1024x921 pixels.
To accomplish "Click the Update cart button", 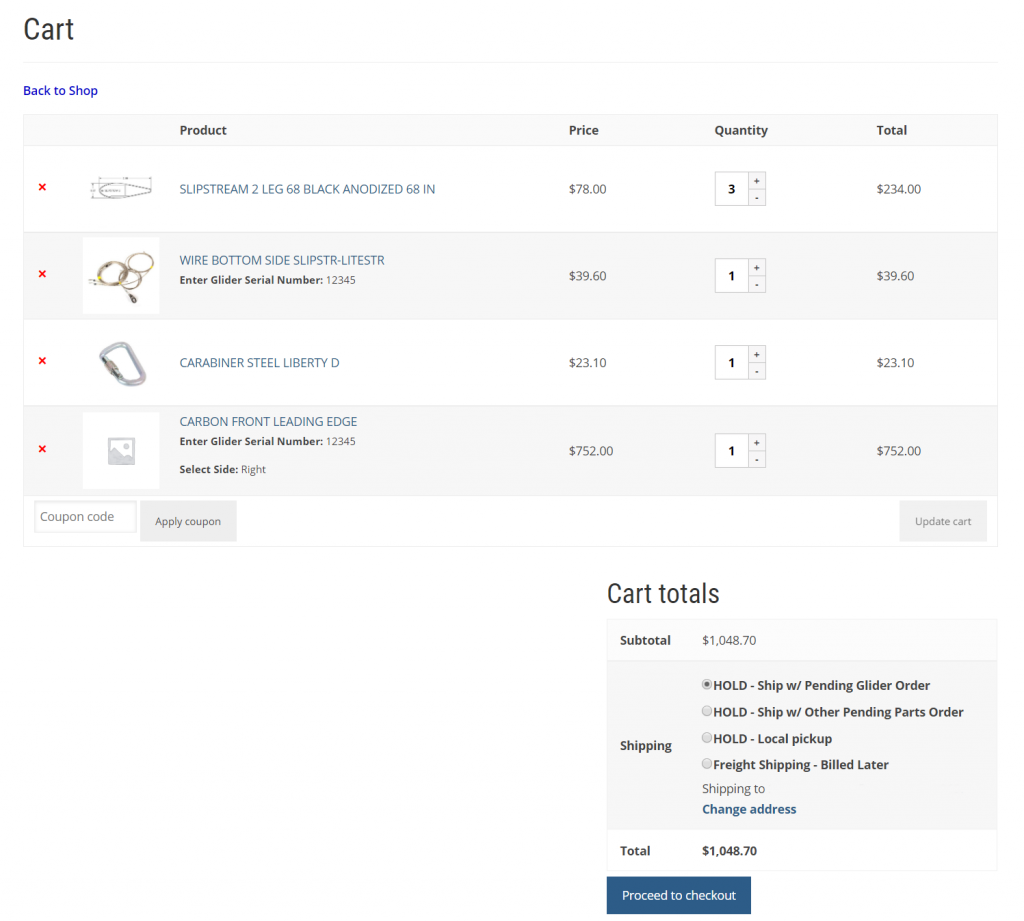I will [942, 521].
